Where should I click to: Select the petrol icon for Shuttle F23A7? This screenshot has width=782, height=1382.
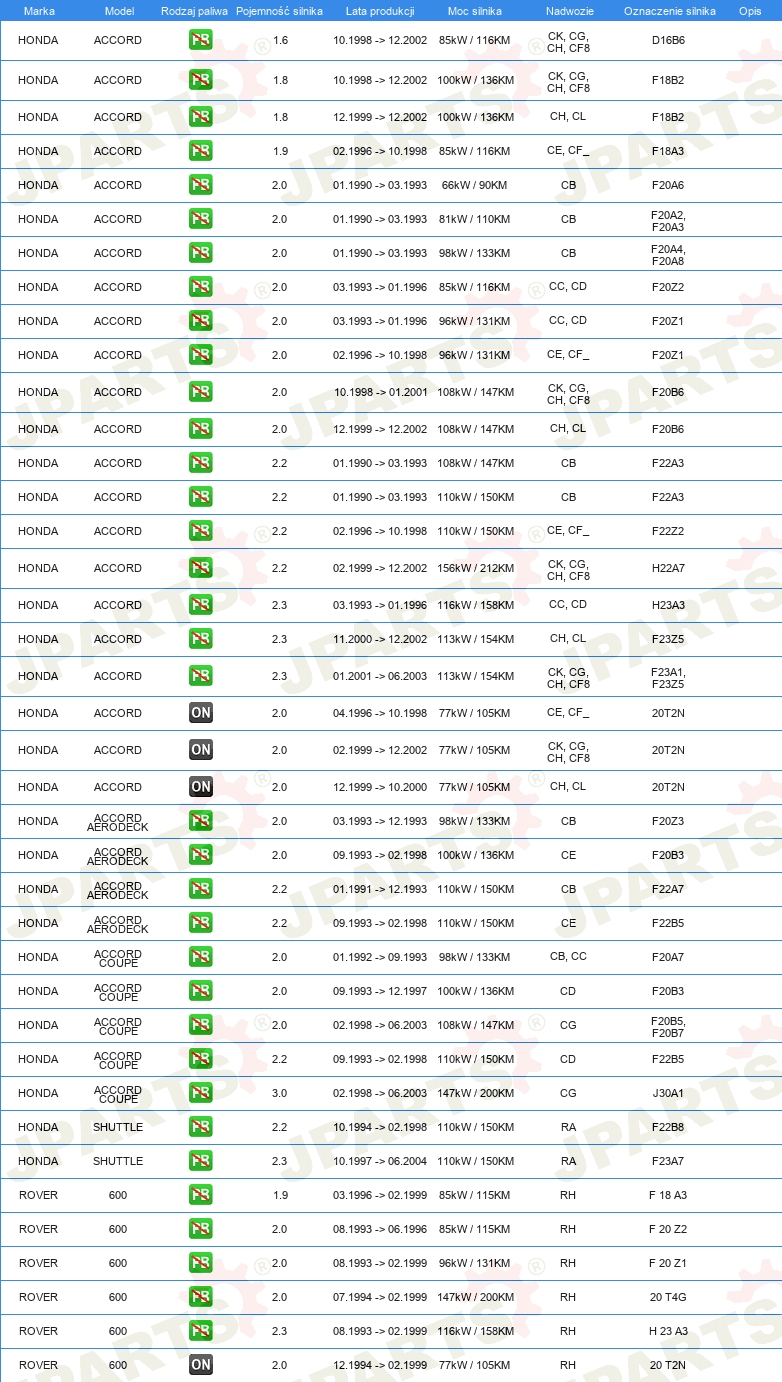pyautogui.click(x=201, y=1161)
